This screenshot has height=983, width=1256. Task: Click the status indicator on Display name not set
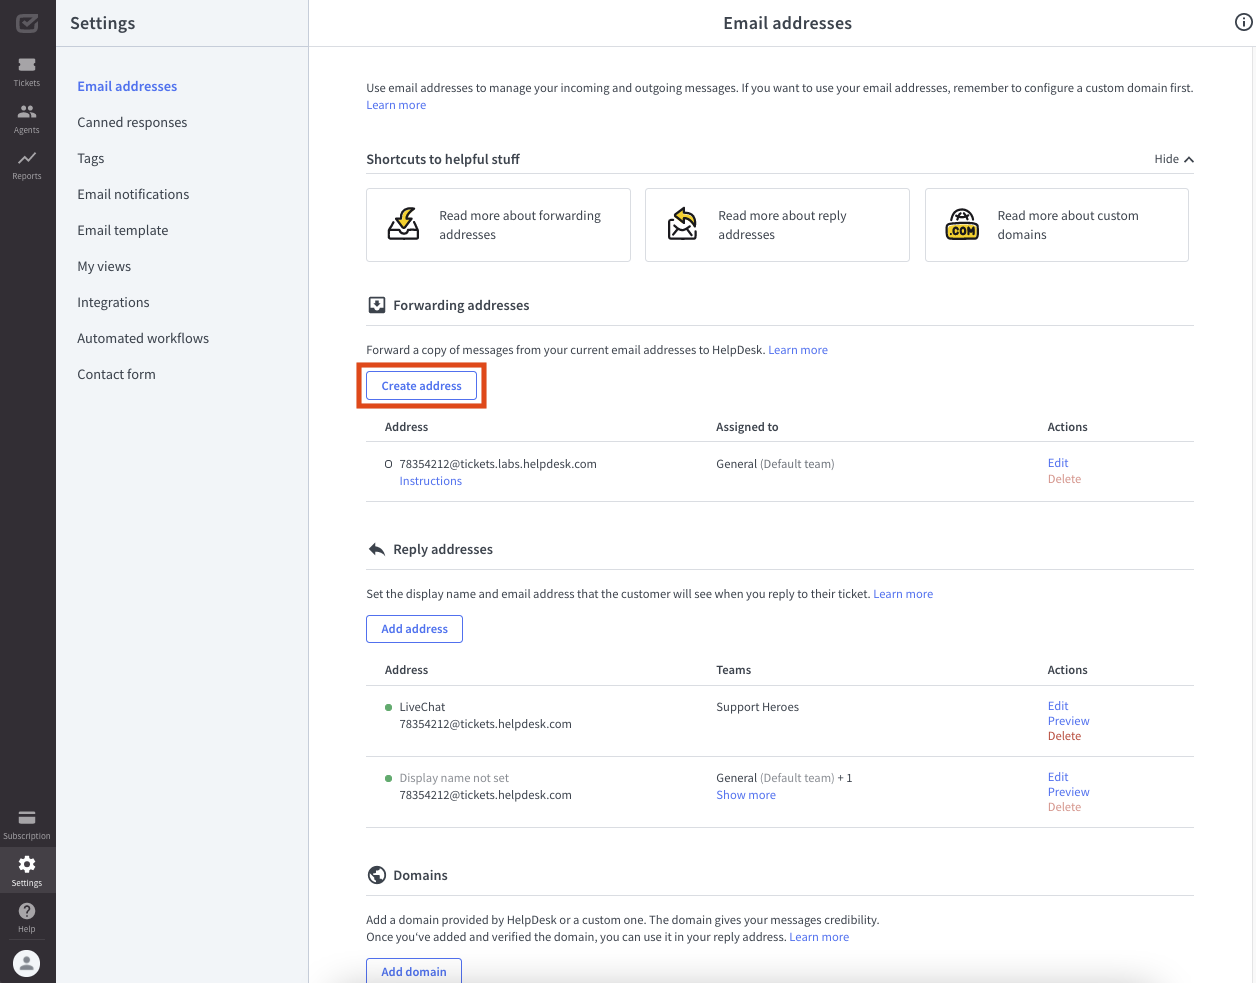[x=388, y=777]
